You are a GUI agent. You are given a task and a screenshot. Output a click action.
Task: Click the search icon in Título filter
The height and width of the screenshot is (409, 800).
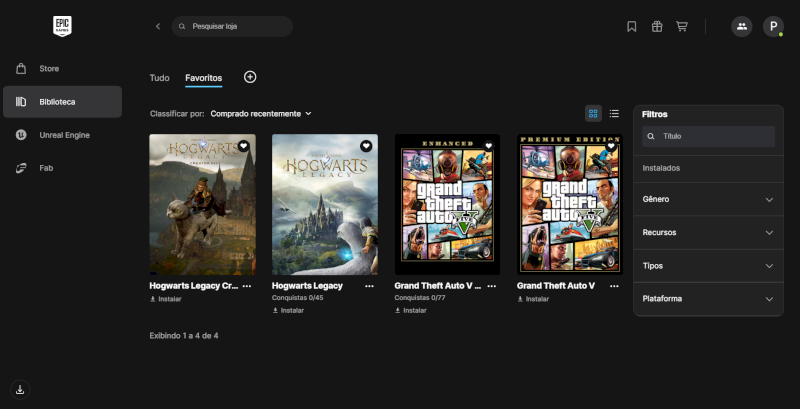[651, 137]
